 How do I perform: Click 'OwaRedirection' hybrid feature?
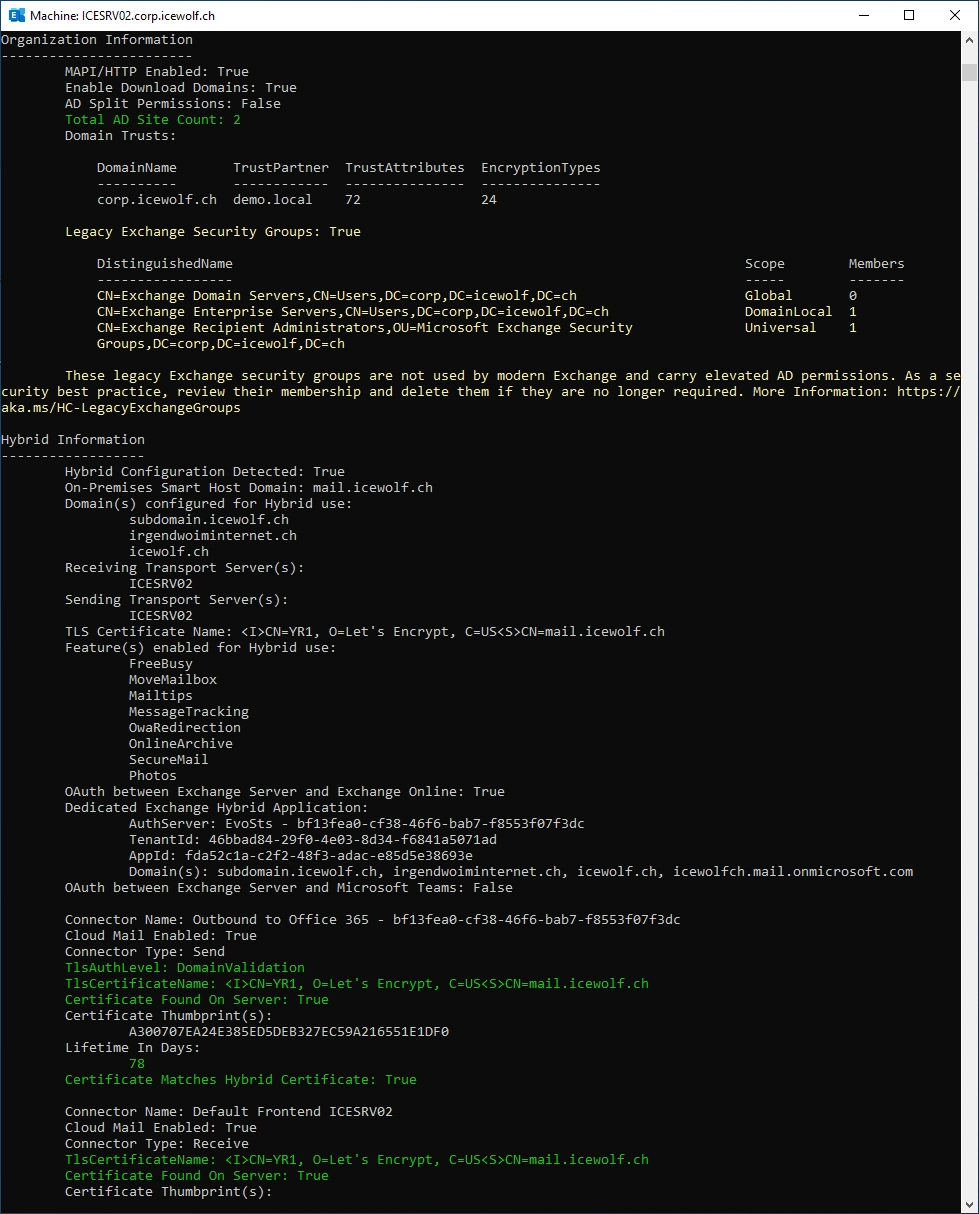coord(185,728)
